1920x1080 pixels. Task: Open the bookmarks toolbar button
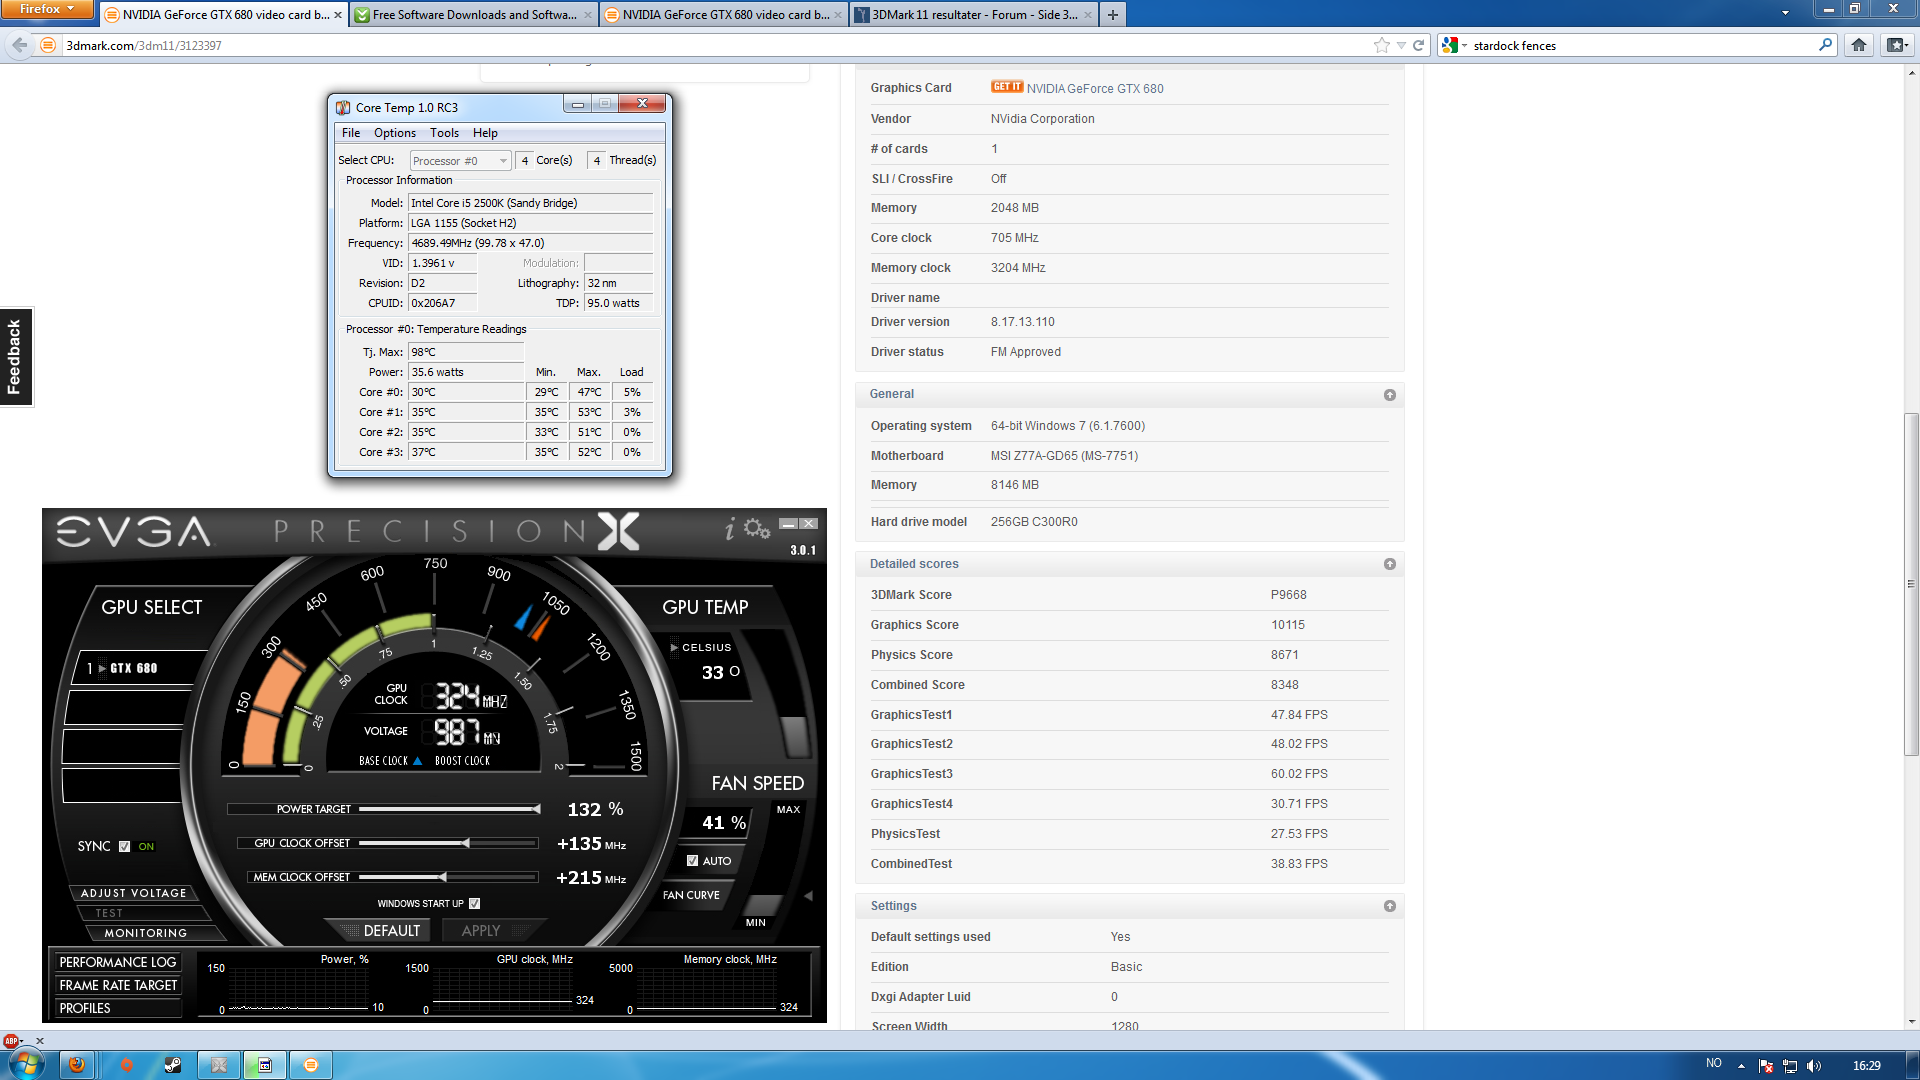click(x=1896, y=45)
